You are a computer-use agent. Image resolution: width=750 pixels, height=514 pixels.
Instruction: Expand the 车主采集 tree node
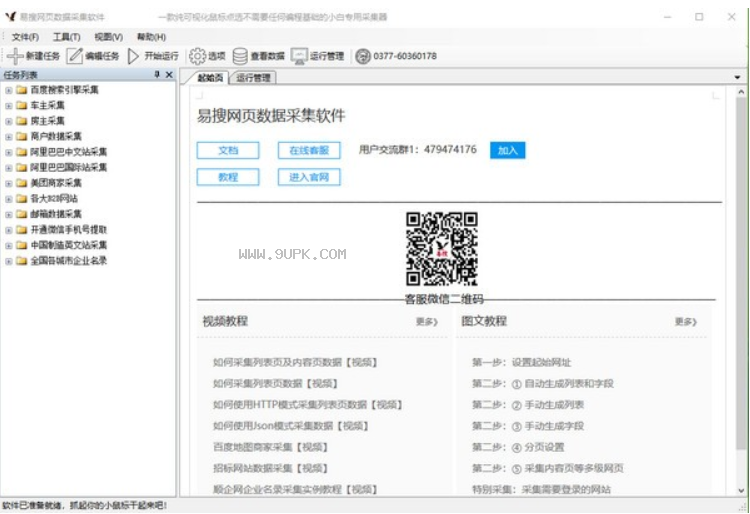(9, 106)
